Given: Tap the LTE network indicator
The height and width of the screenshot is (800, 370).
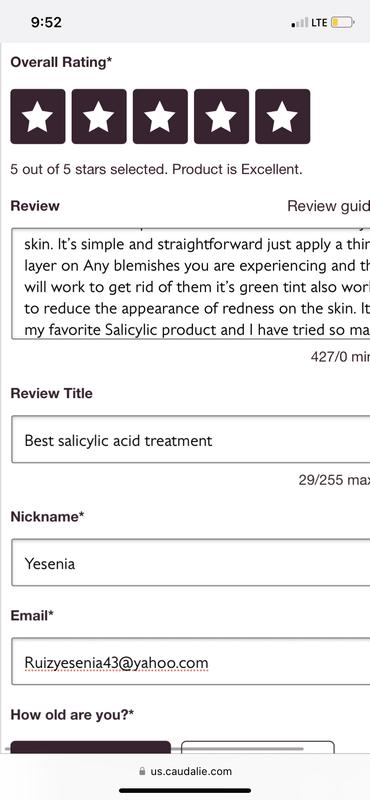Looking at the screenshot, I should (319, 23).
